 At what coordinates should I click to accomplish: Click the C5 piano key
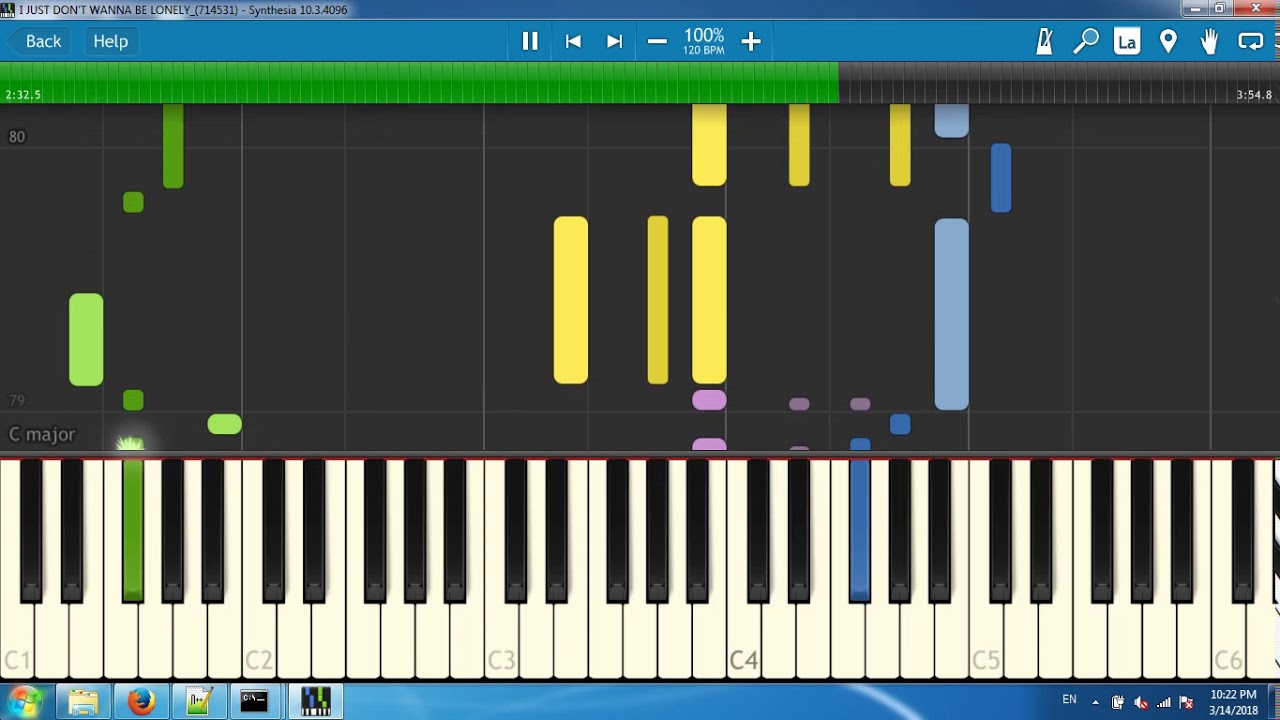(x=986, y=640)
